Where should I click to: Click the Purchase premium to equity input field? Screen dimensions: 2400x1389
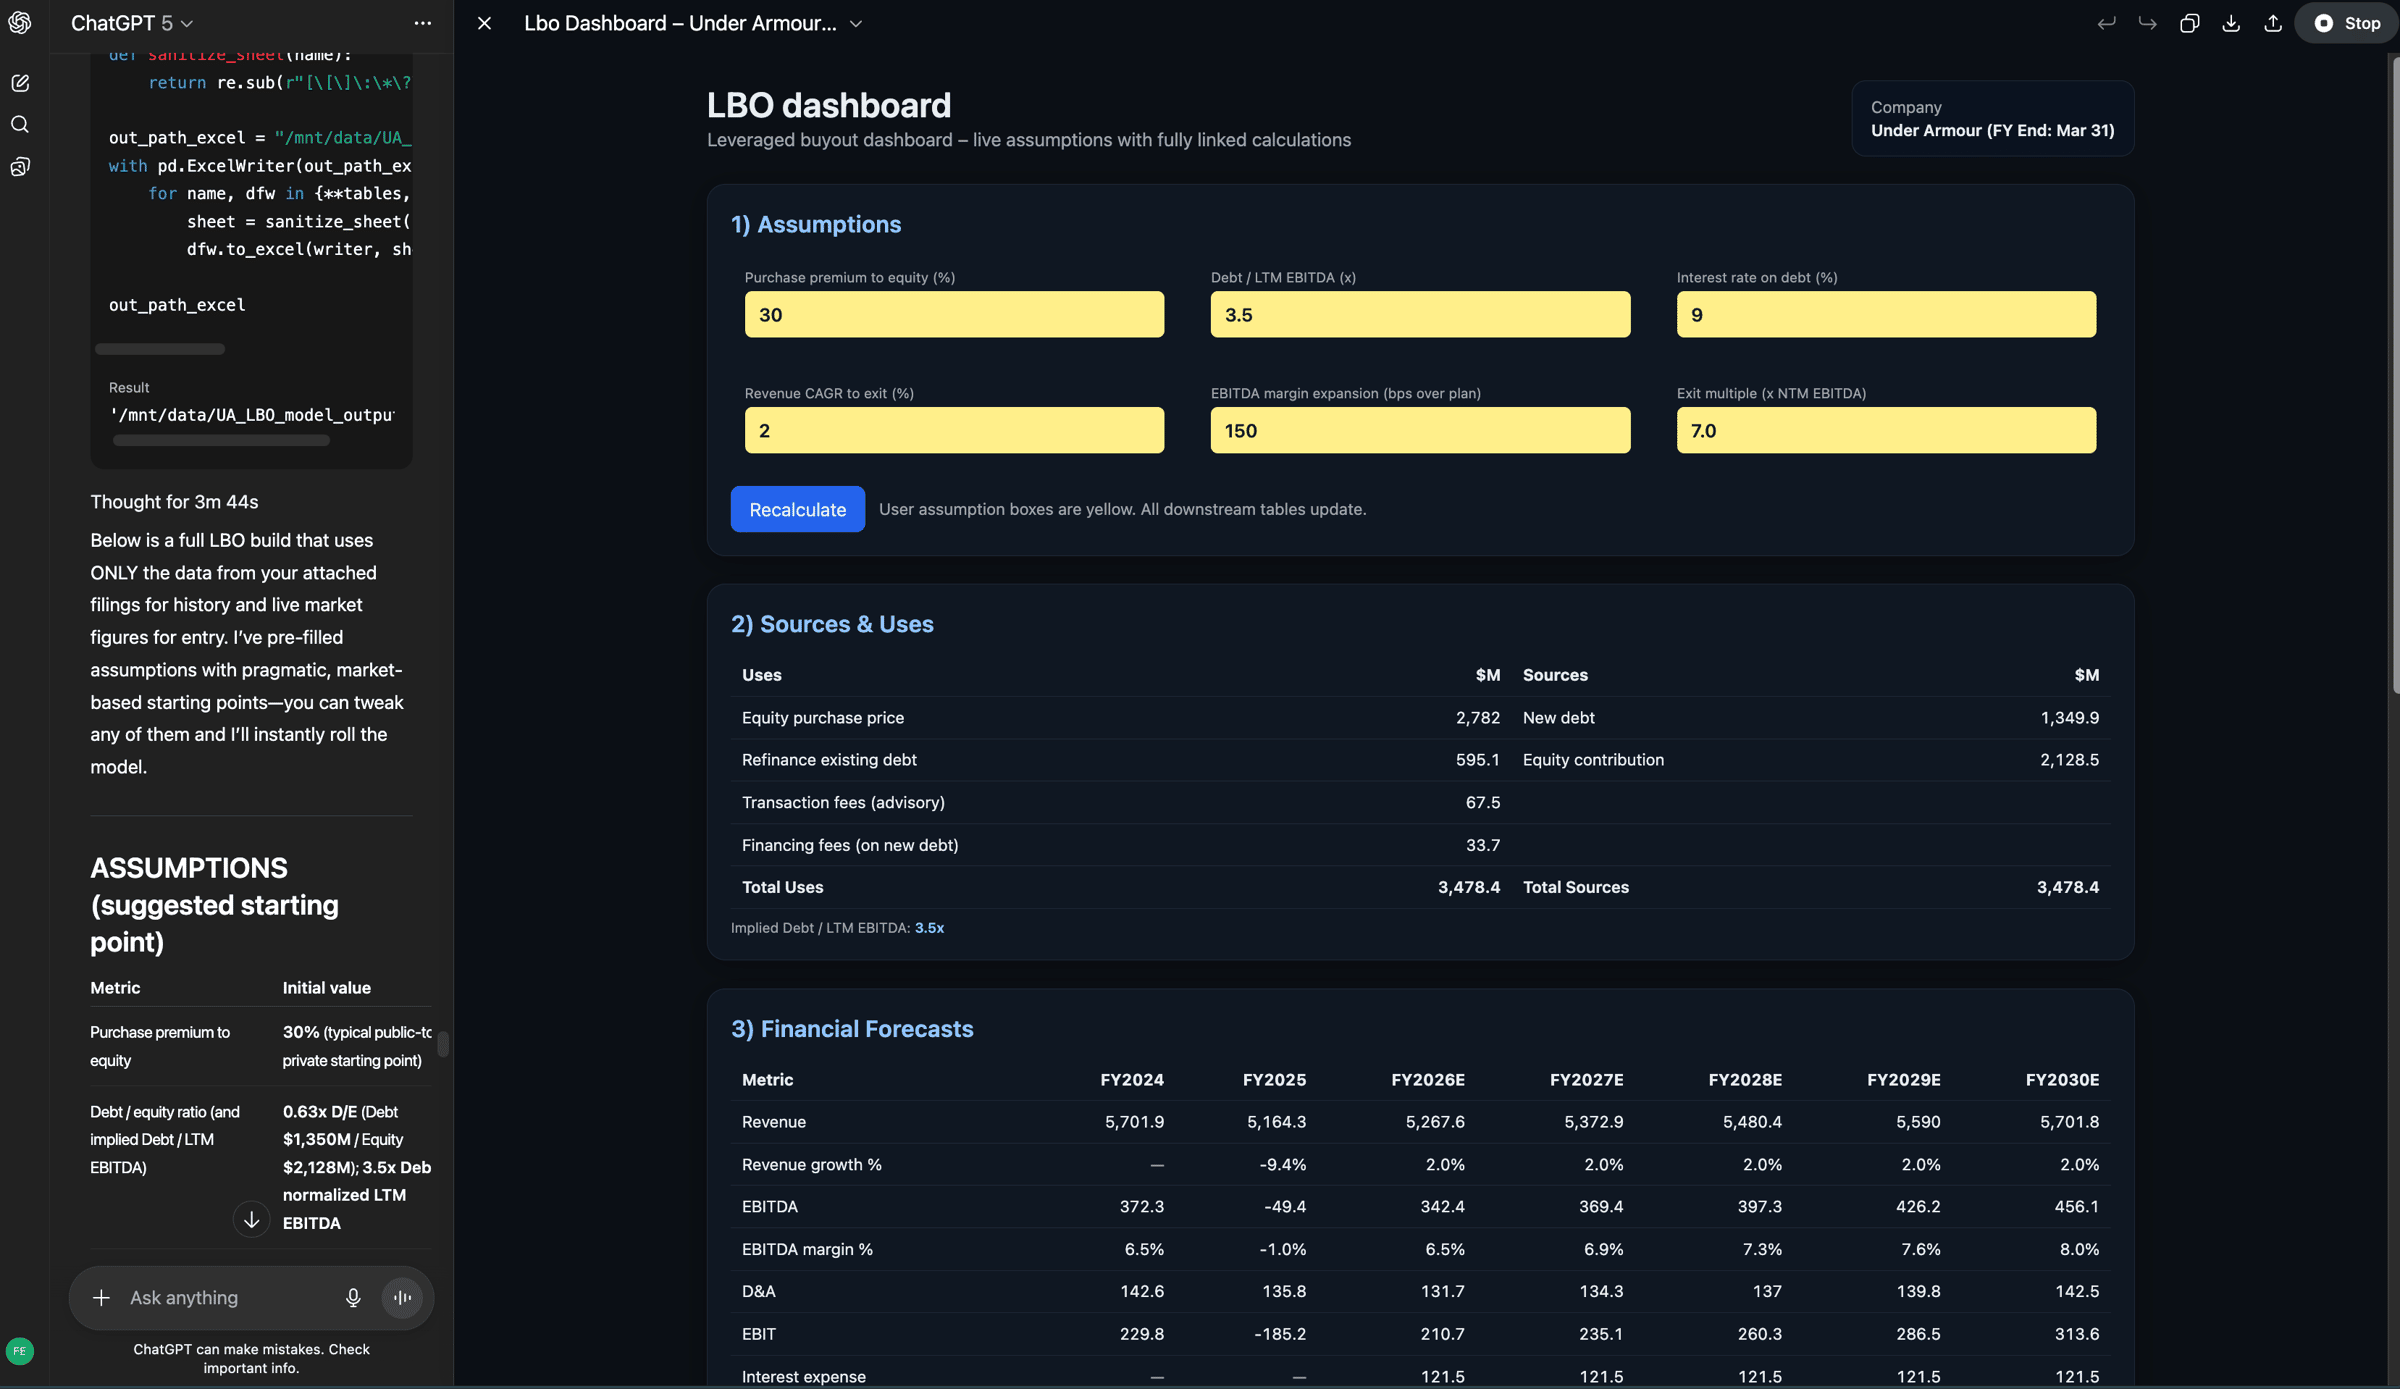pos(954,315)
